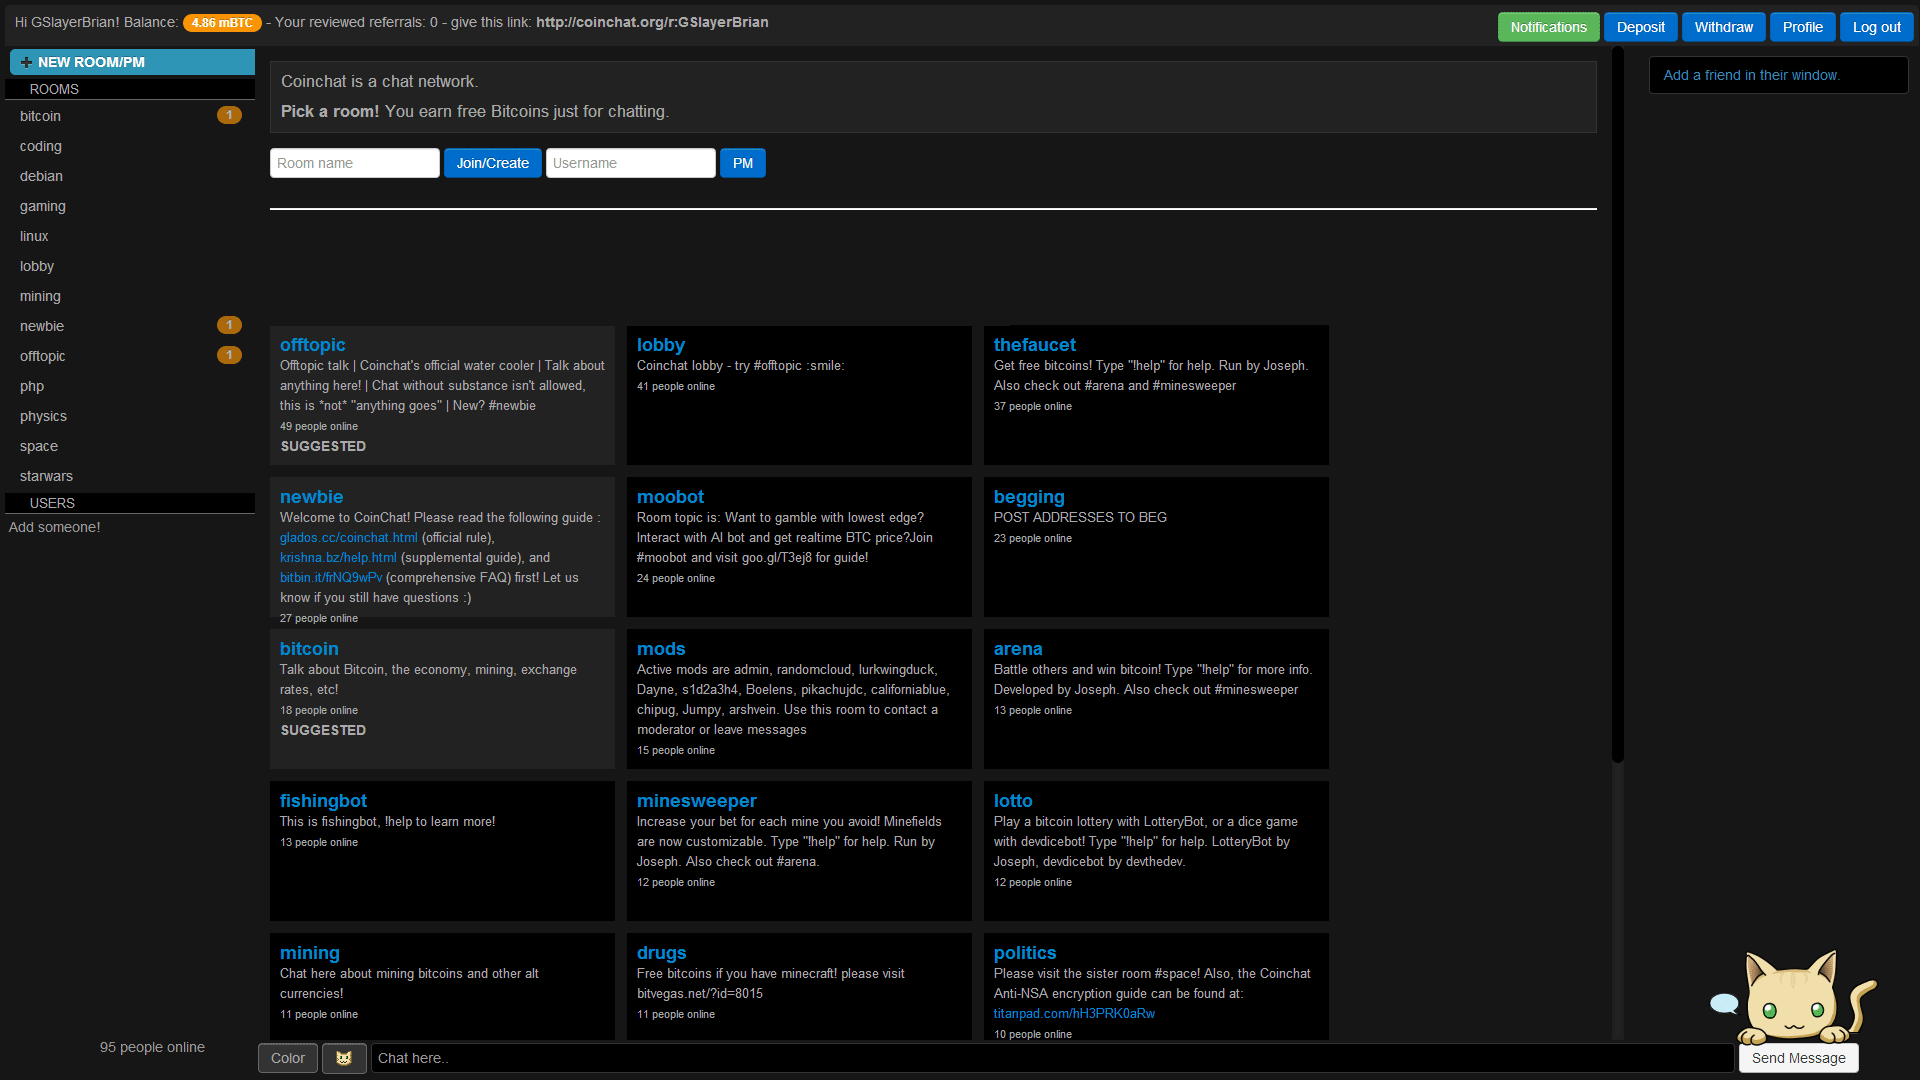Open your Profile
The height and width of the screenshot is (1080, 1920).
click(1802, 27)
